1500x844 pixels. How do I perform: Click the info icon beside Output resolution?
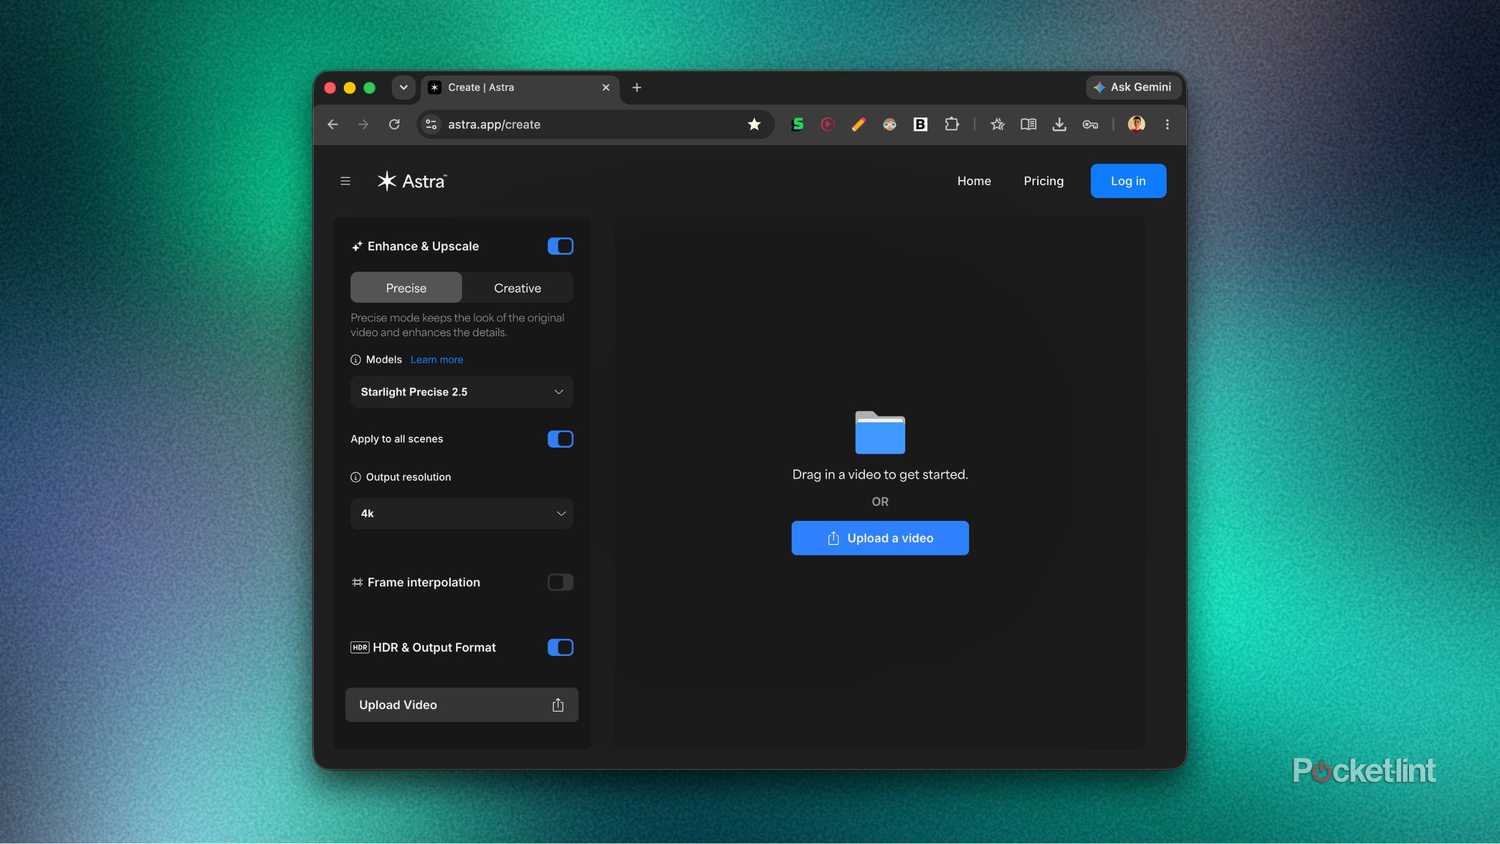coord(355,477)
